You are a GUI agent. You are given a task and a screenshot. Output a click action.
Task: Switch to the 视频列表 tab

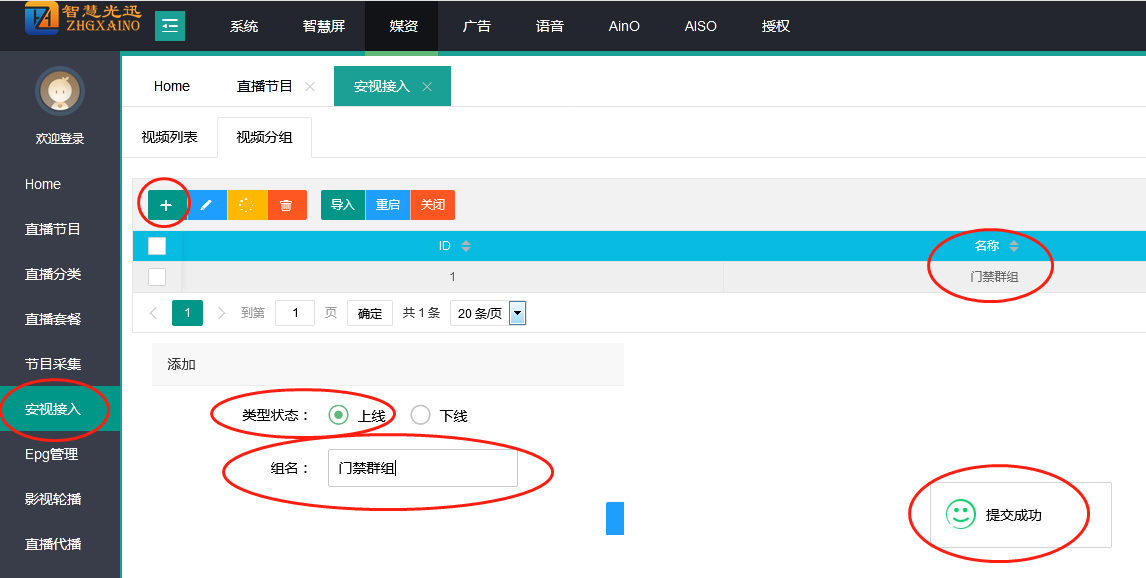pos(169,137)
